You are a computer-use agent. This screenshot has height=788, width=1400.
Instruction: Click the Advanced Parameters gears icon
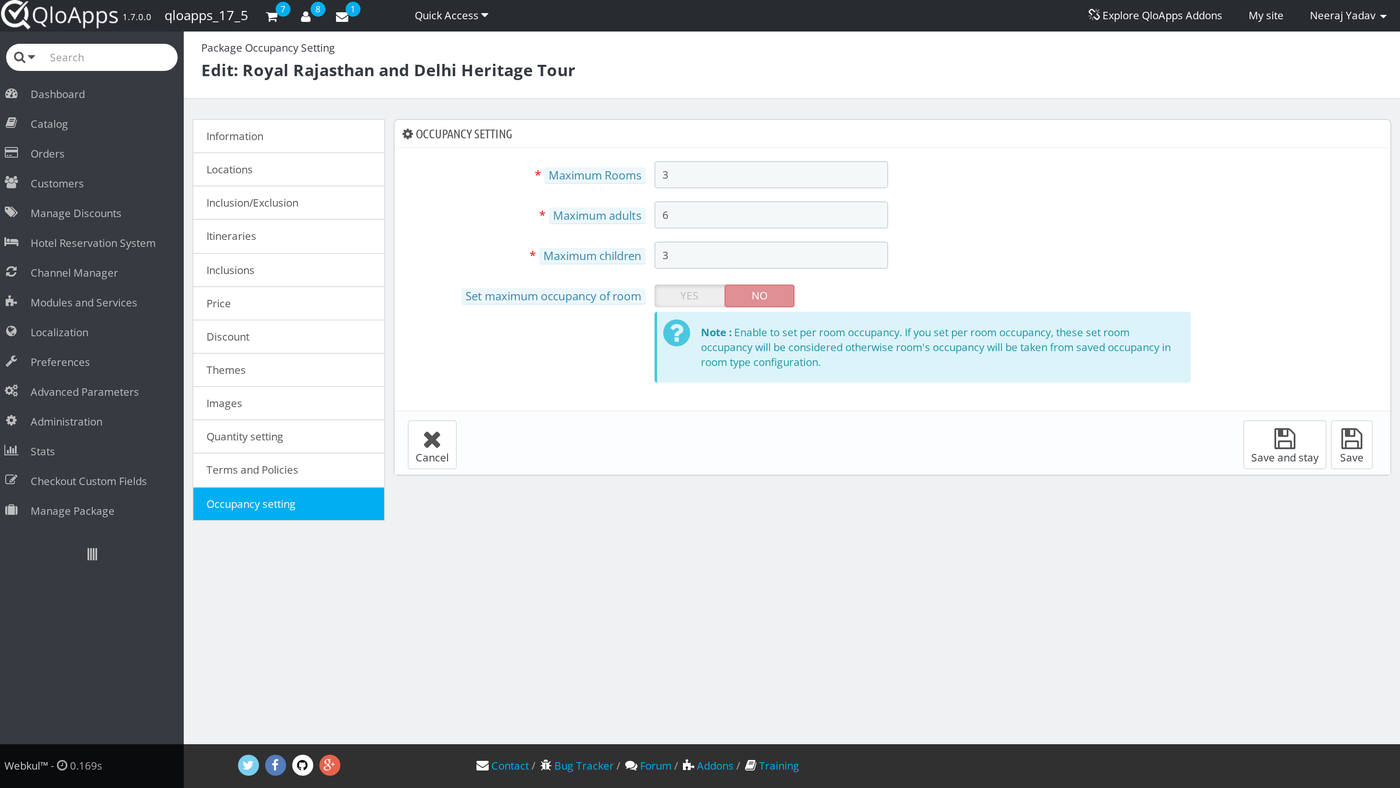pyautogui.click(x=12, y=391)
